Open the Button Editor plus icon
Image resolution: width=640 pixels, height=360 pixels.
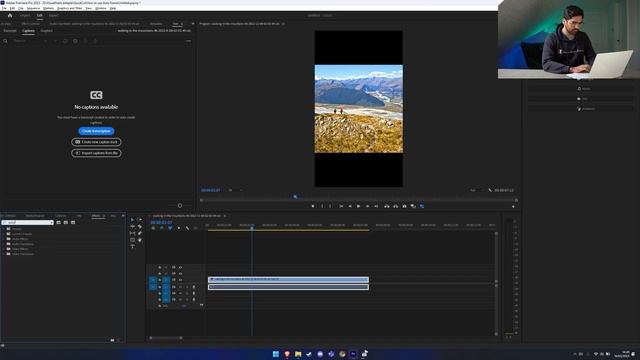coord(513,207)
